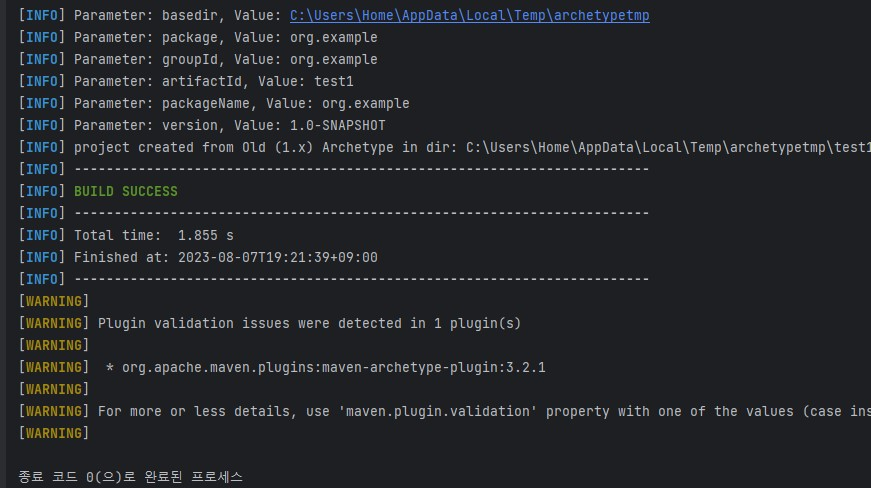Click the BUILD SUCCESS message text
871x488 pixels.
[x=126, y=192]
